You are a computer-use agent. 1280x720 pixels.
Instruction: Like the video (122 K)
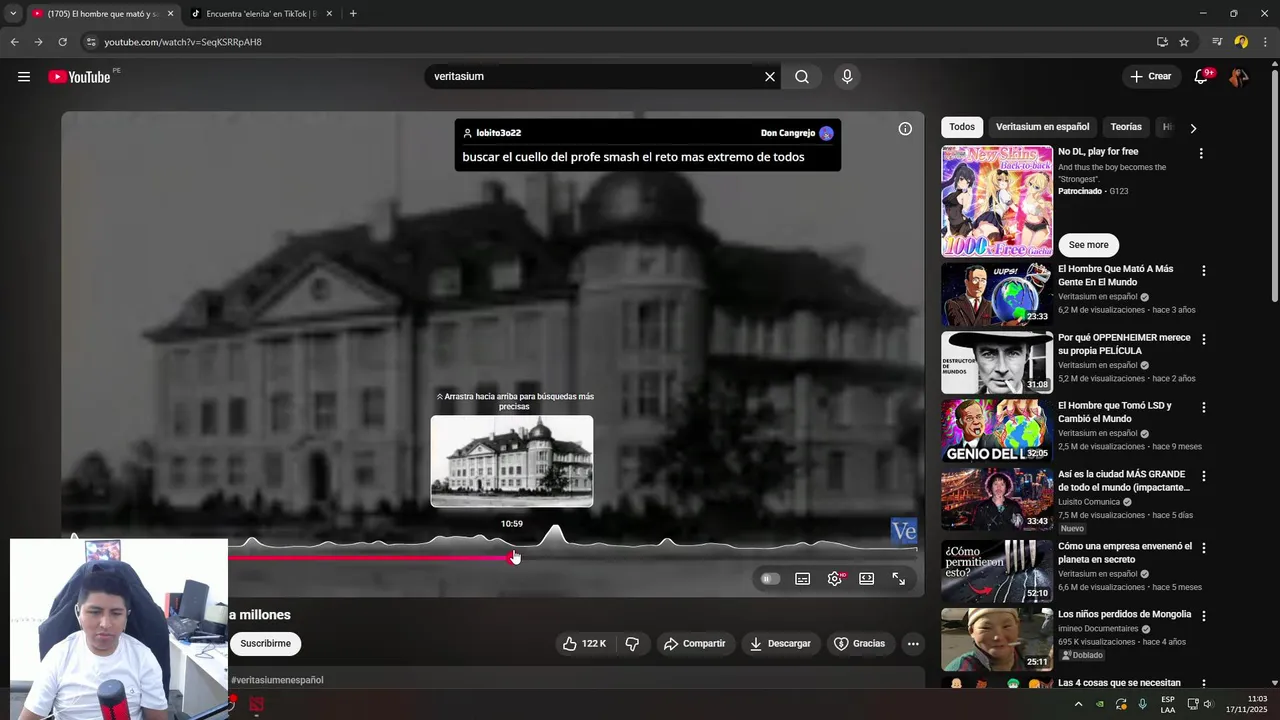pyautogui.click(x=585, y=644)
